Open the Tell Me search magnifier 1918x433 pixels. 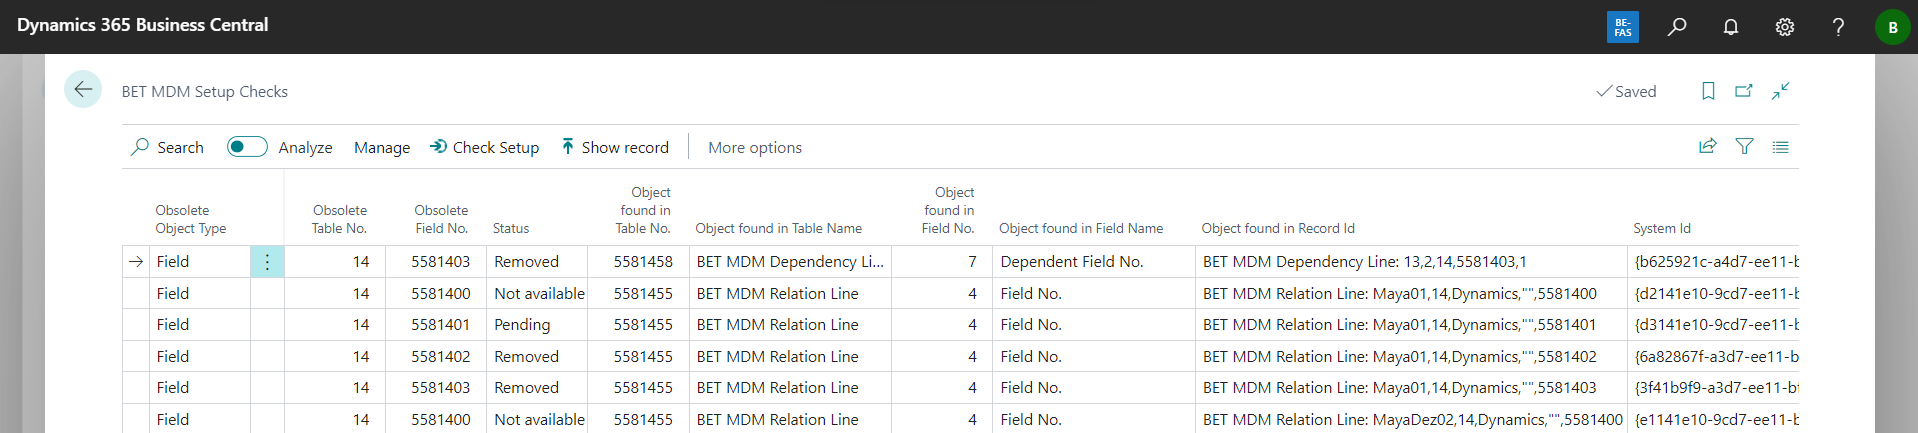[x=1677, y=27]
